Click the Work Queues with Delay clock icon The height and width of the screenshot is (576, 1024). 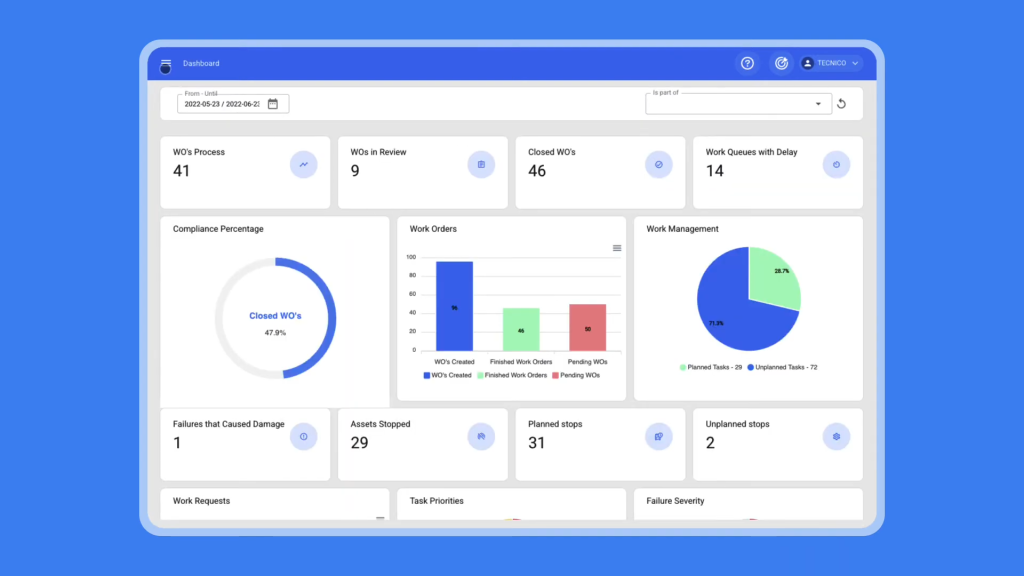coord(836,164)
